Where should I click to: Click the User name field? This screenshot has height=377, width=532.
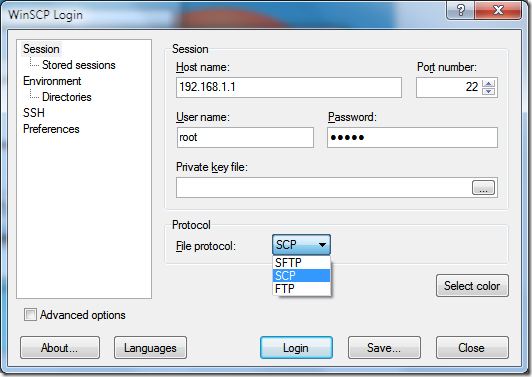245,137
